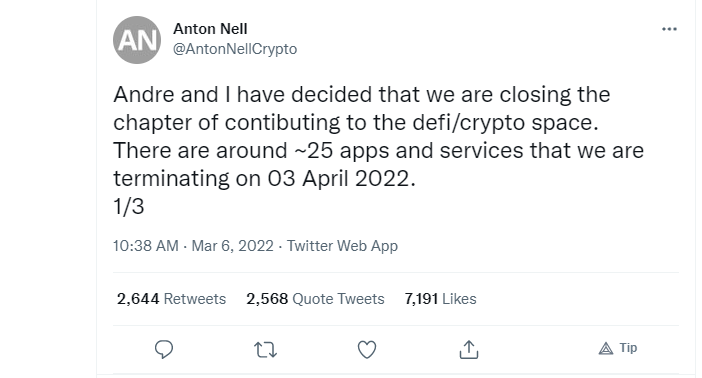The image size is (702, 378).
Task: Open the tweet's more options menu
Action: click(669, 29)
